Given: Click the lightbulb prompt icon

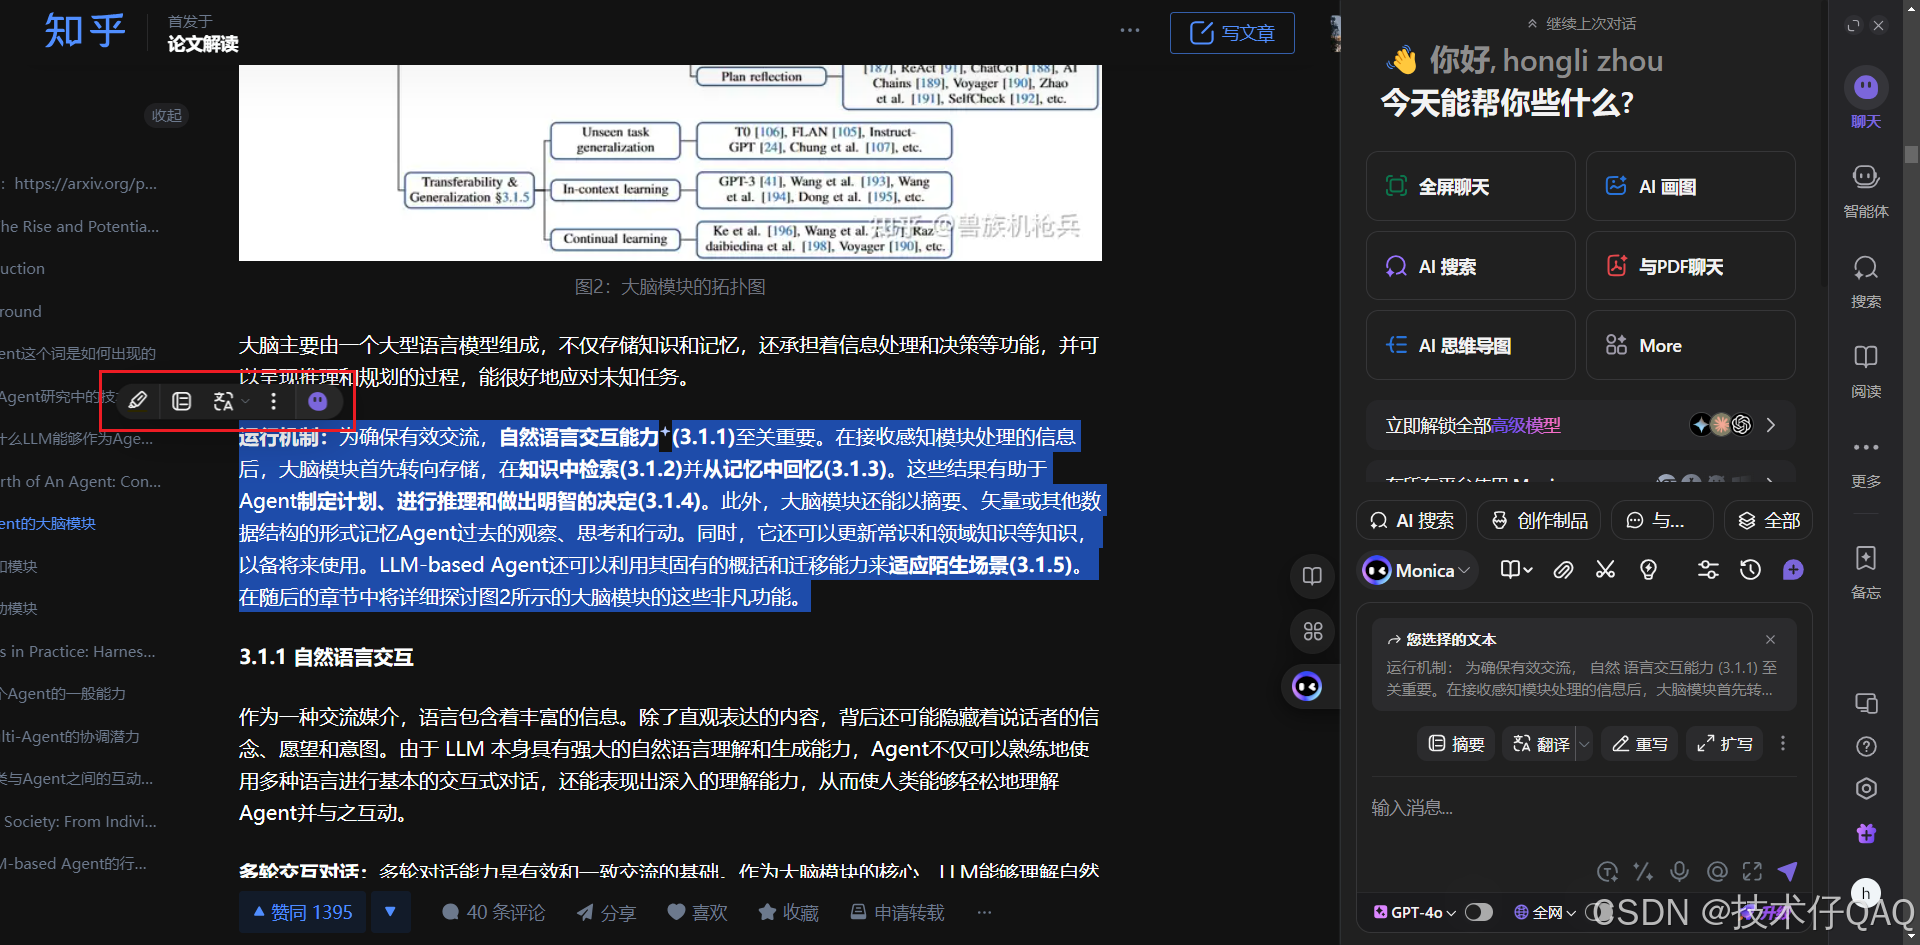Looking at the screenshot, I should click(x=1648, y=570).
